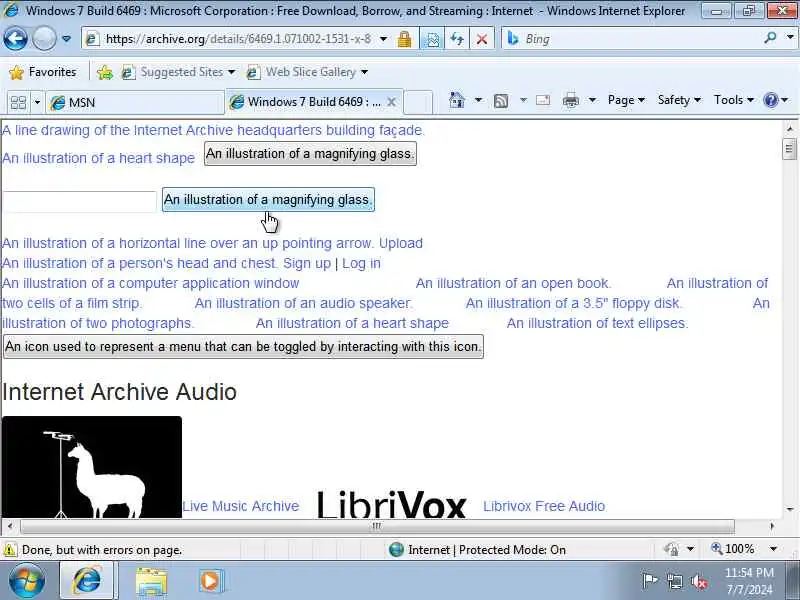Open the Safety menu
This screenshot has height=600, width=800.
[x=679, y=100]
